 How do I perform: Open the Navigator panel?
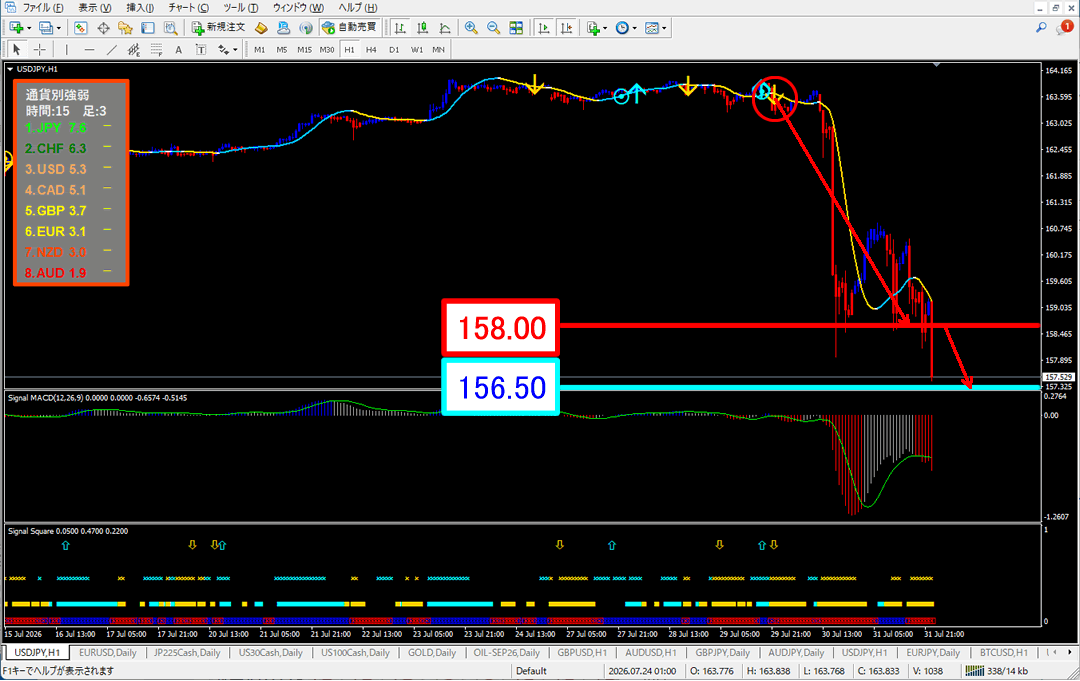[x=125, y=28]
